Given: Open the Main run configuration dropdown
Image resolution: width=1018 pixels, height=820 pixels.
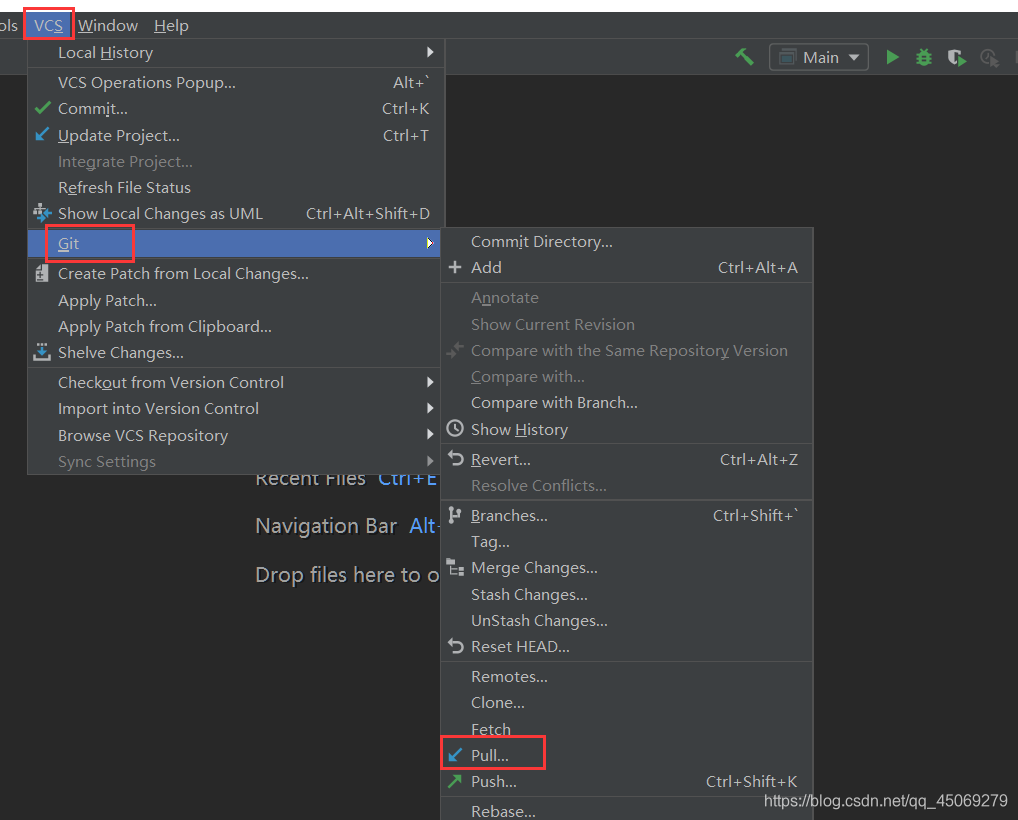Looking at the screenshot, I should point(819,57).
